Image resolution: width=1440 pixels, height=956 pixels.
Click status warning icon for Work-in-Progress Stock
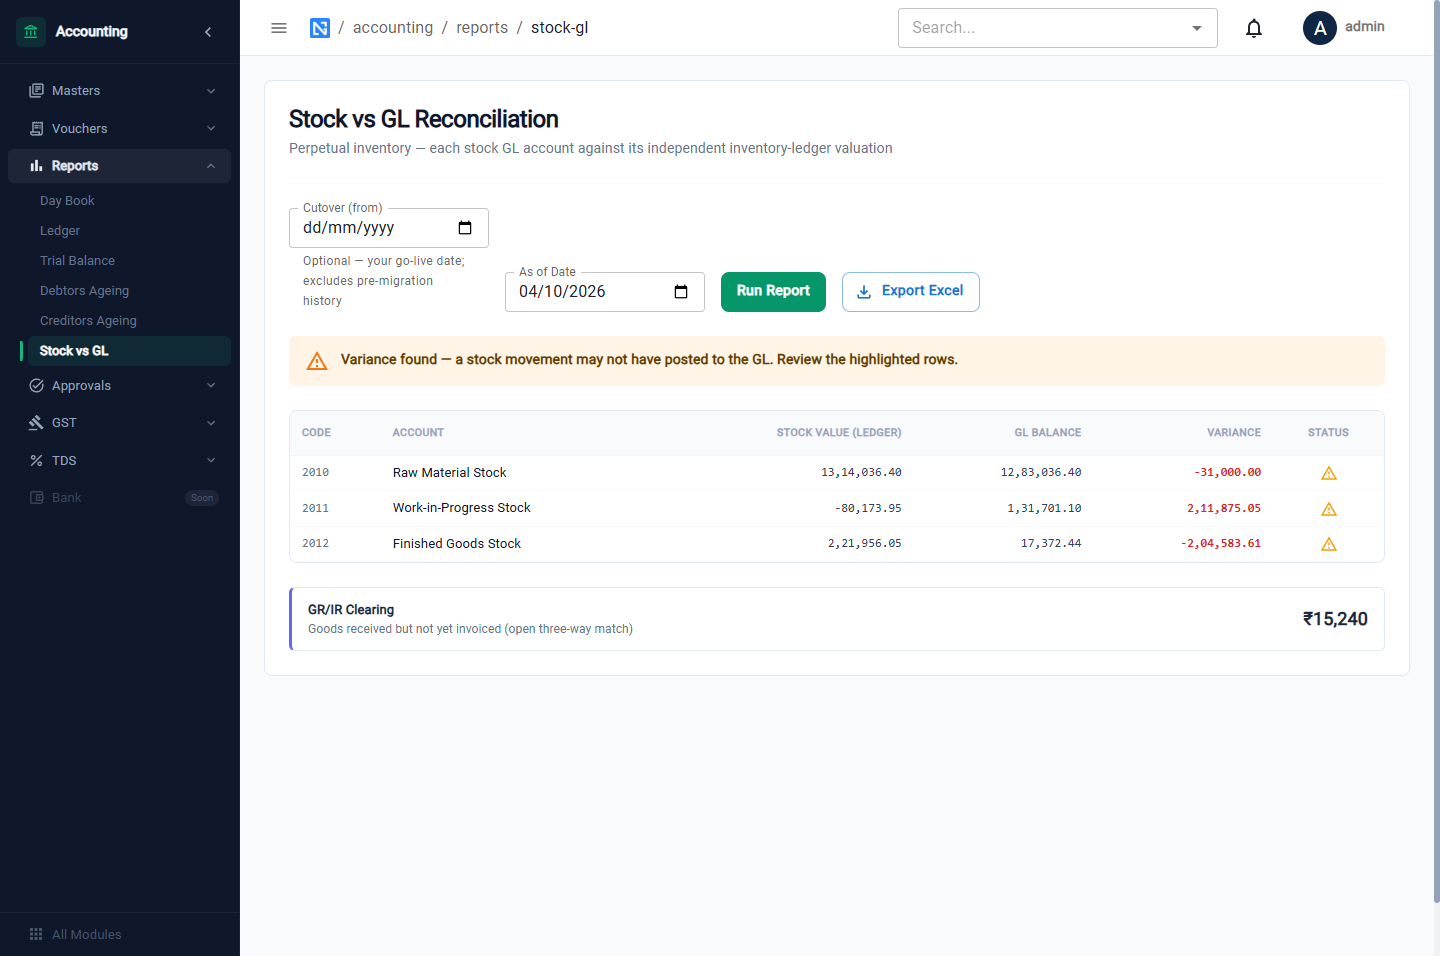click(x=1329, y=509)
